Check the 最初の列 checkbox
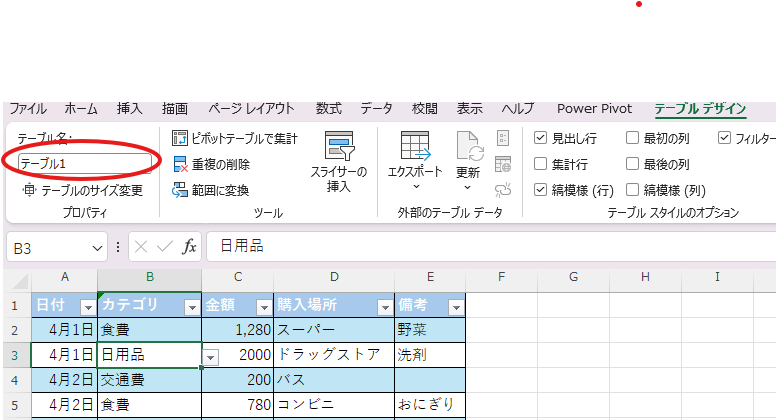The width and height of the screenshot is (776, 420). tap(632, 138)
